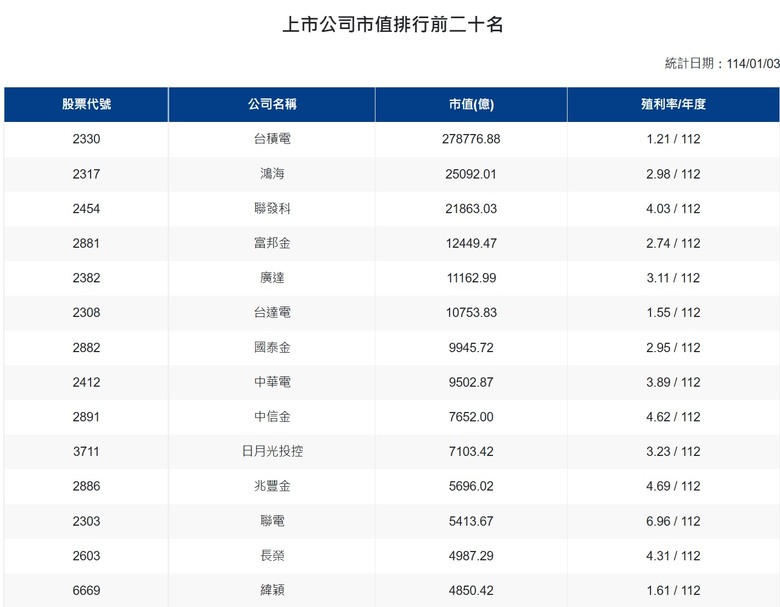Select company name 中華電
Screen dimensions: 780x607
272,382
